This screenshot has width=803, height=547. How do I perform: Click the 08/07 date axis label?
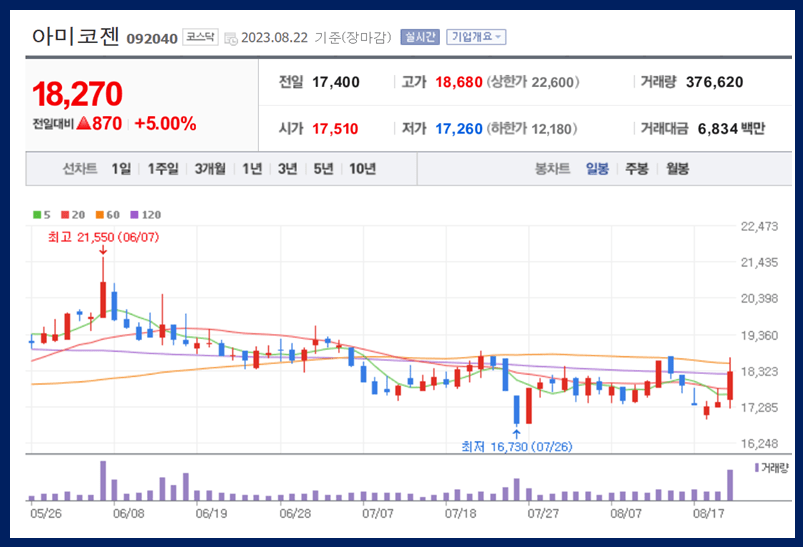pos(626,513)
